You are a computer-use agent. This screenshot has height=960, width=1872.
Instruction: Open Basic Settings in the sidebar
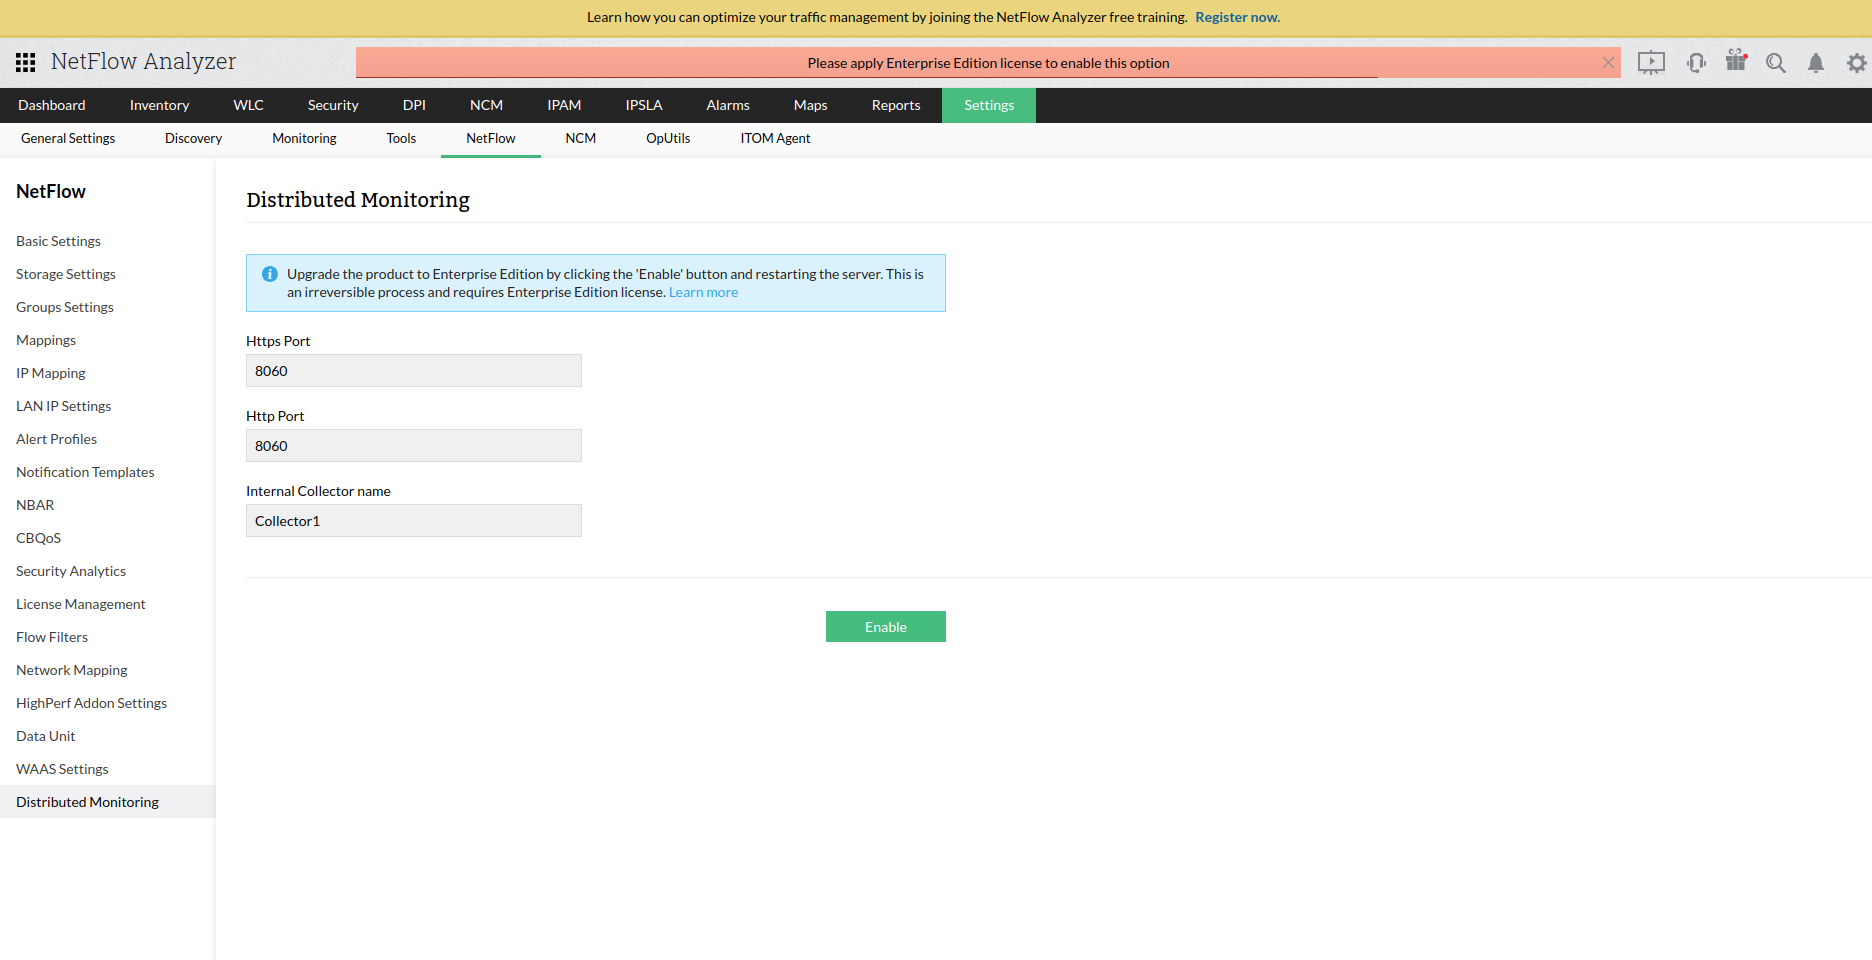coord(58,241)
